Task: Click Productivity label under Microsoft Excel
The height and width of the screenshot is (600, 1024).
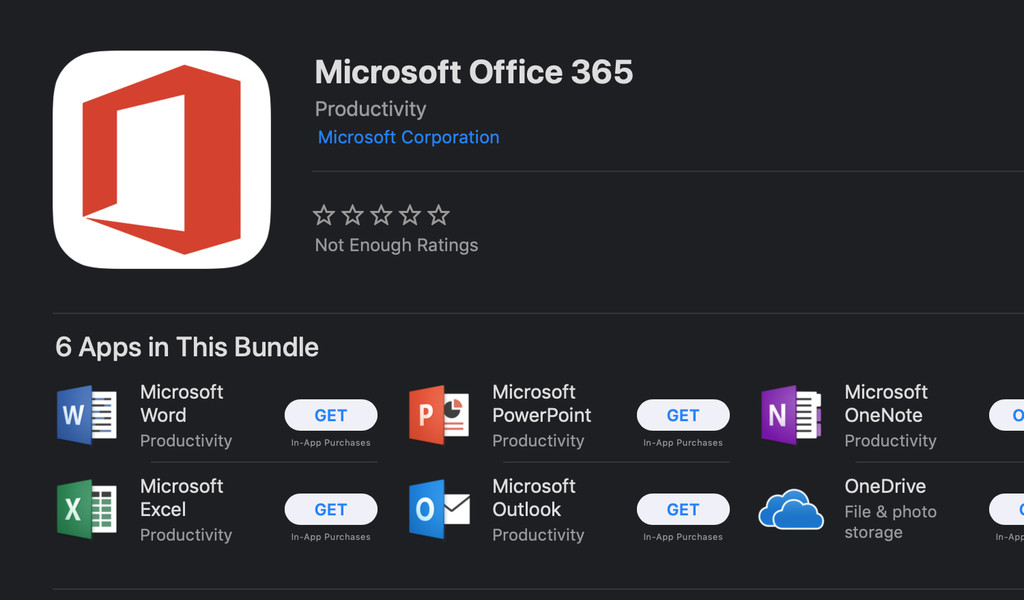Action: [x=186, y=535]
